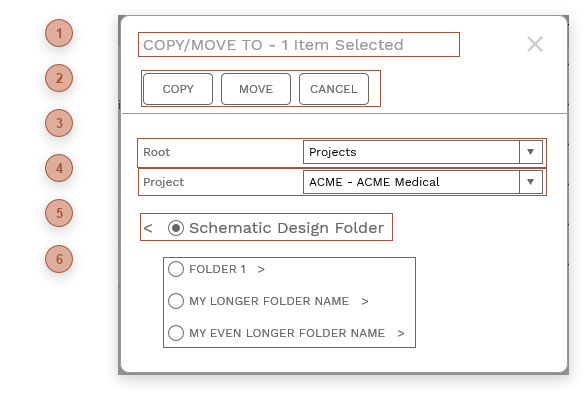
Task: Select Schematic Design Folder radio button
Action: tap(176, 228)
